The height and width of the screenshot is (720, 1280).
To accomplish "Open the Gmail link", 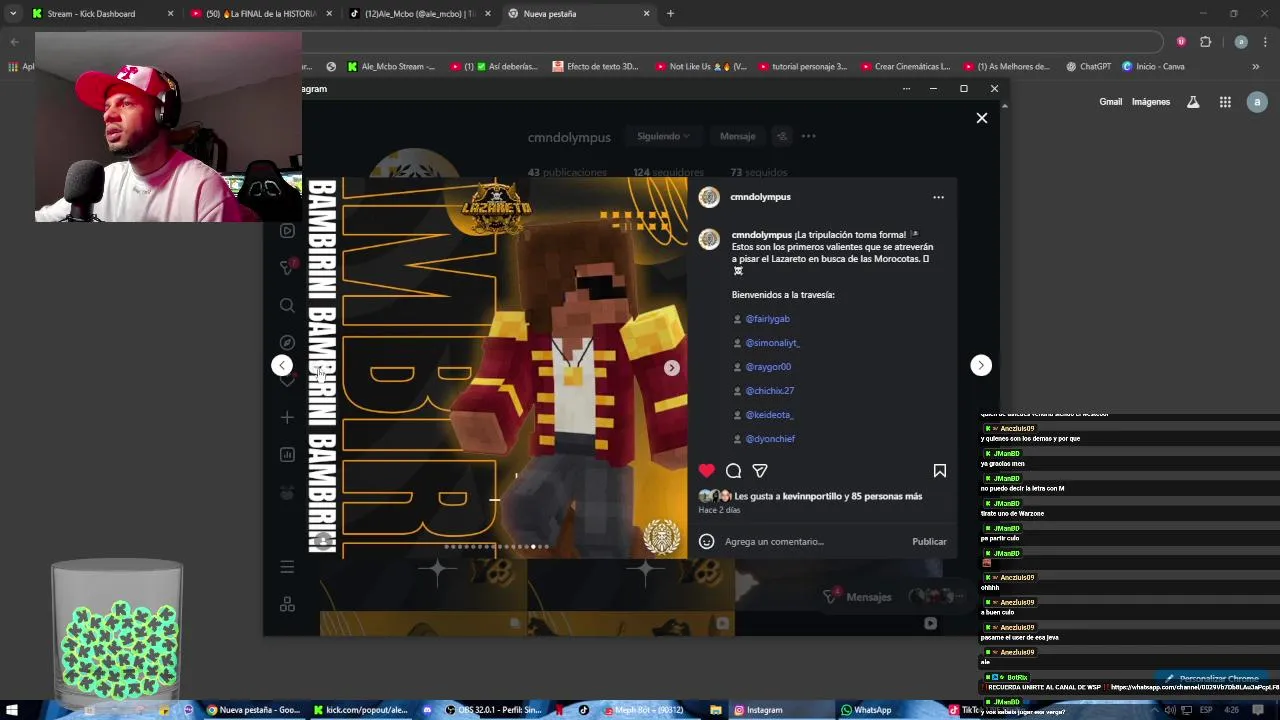I will [x=1110, y=102].
